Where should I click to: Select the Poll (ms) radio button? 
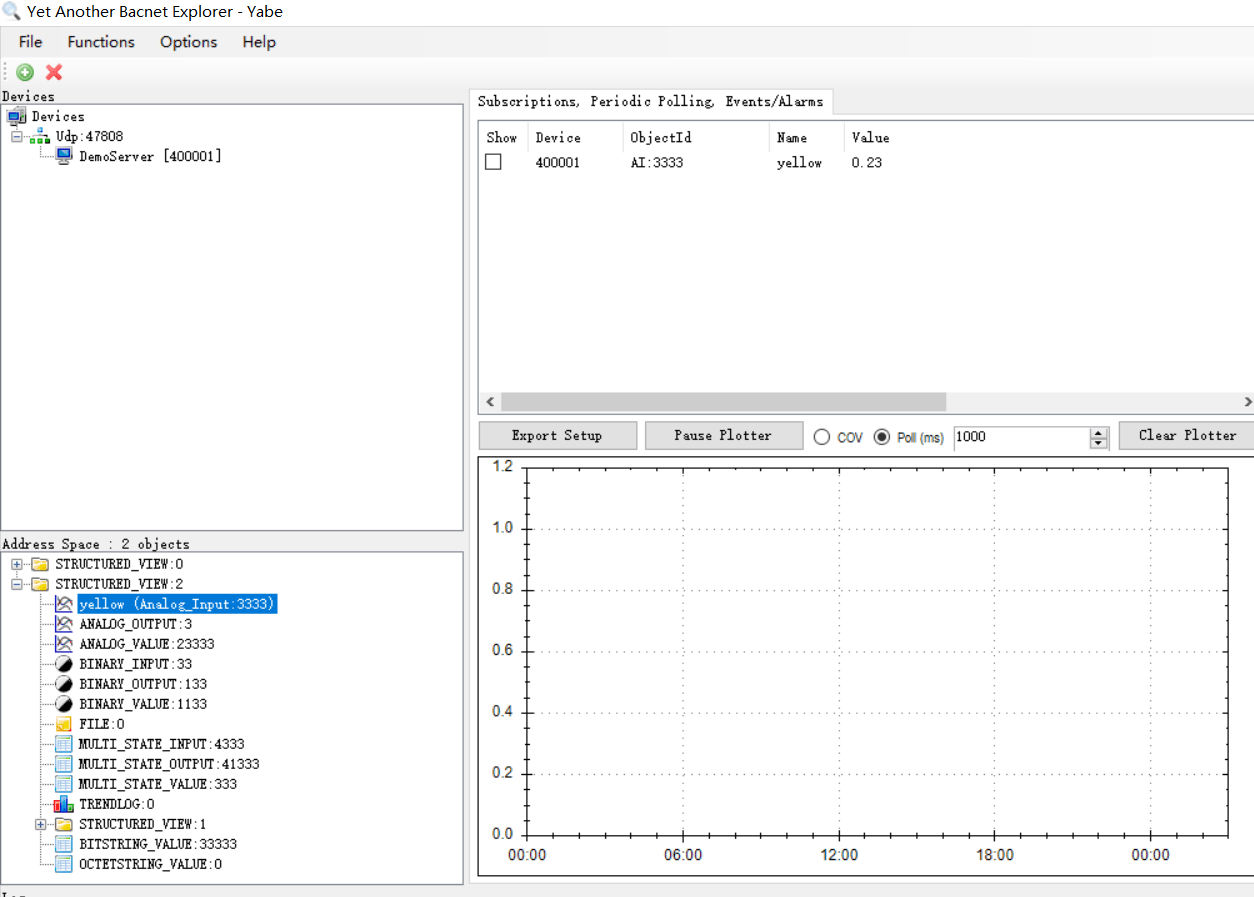click(x=882, y=436)
